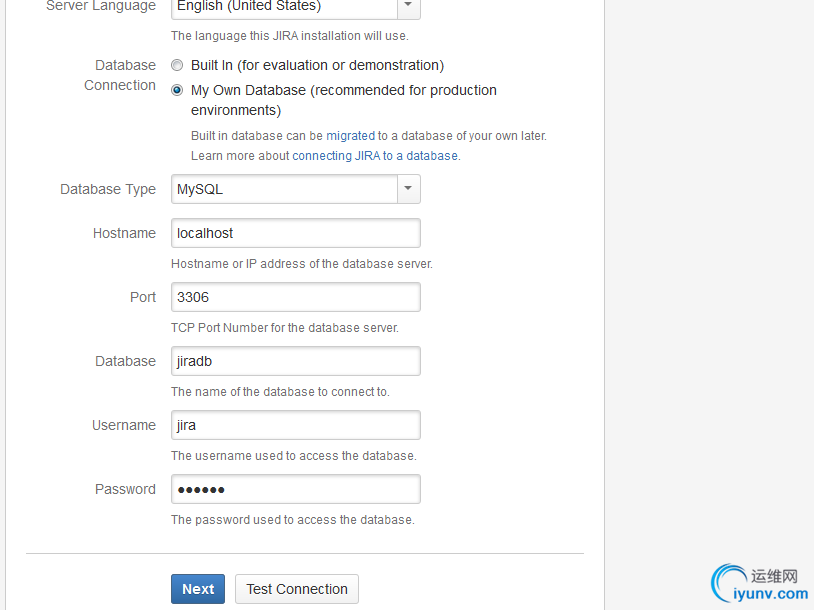Click the 'The username used to access the database' hint
Viewport: 814px width, 610px height.
point(294,456)
